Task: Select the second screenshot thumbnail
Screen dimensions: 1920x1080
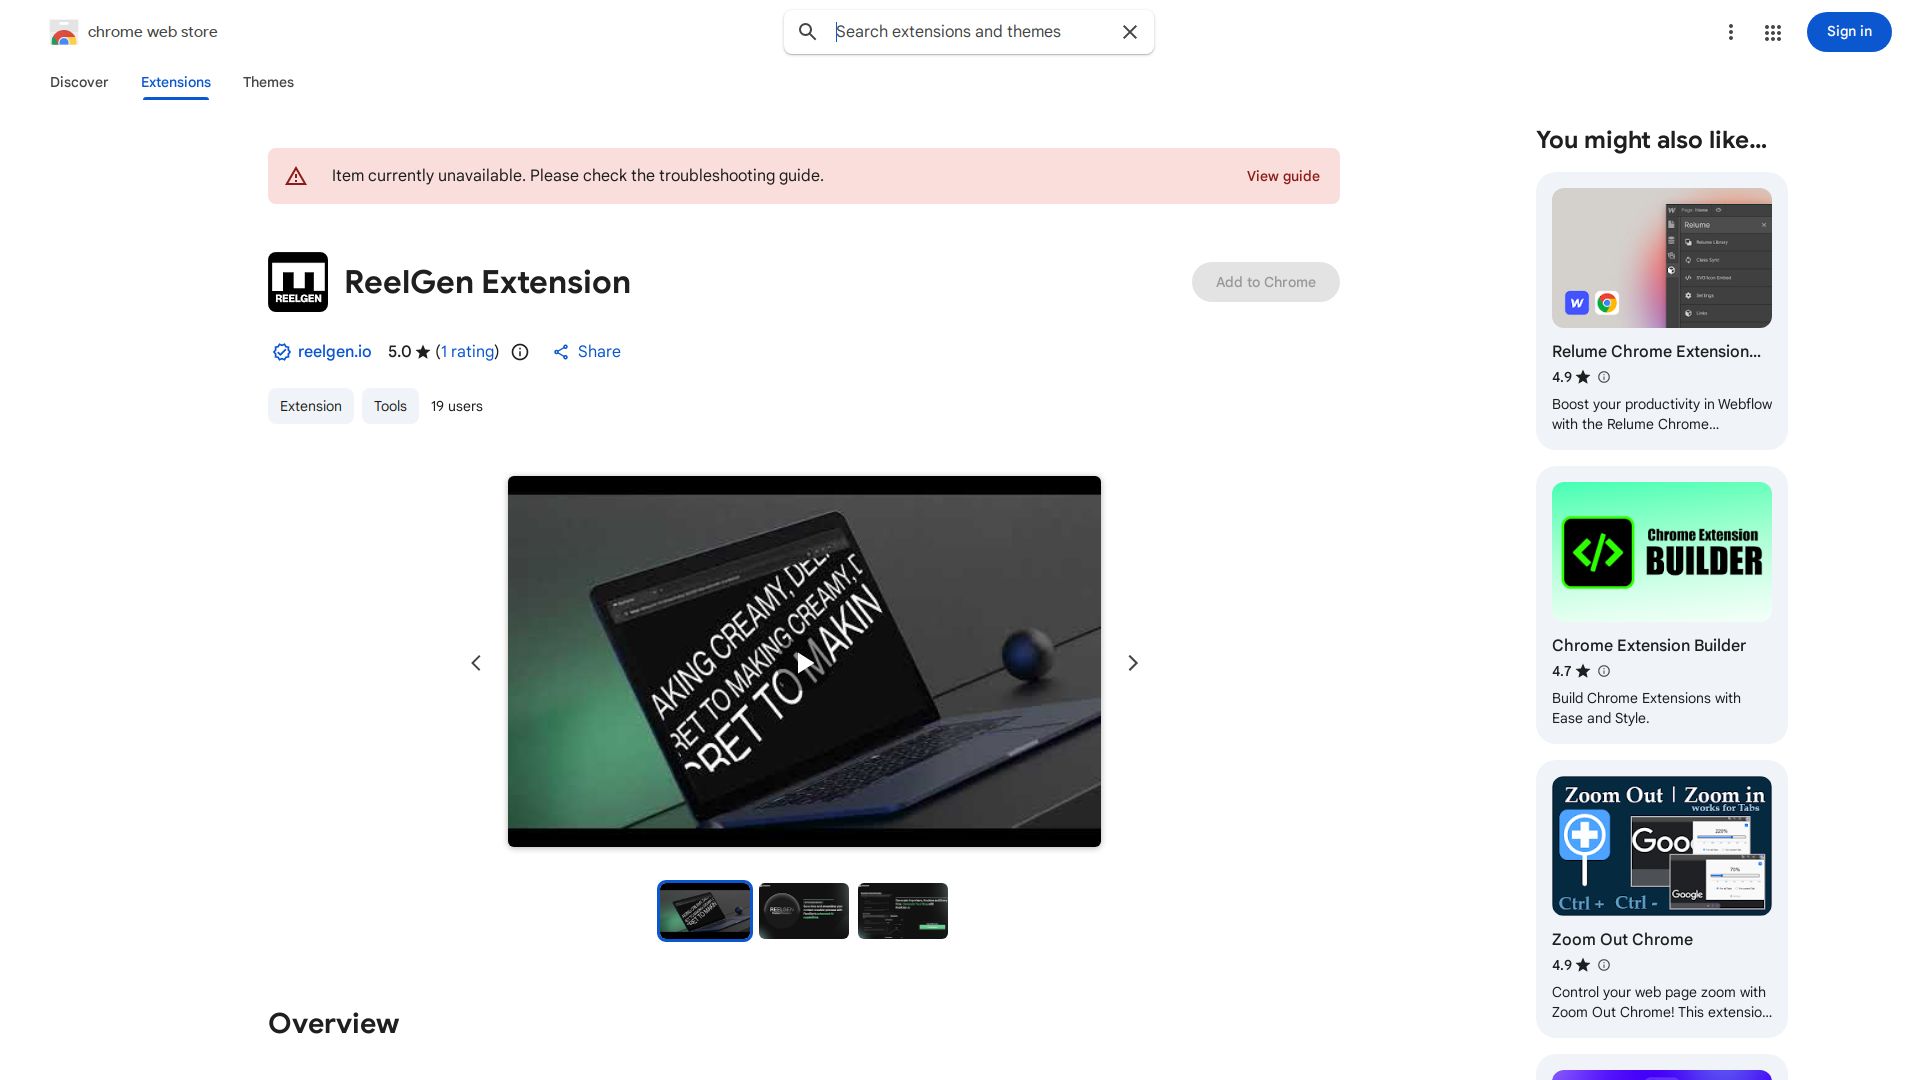Action: coord(804,911)
